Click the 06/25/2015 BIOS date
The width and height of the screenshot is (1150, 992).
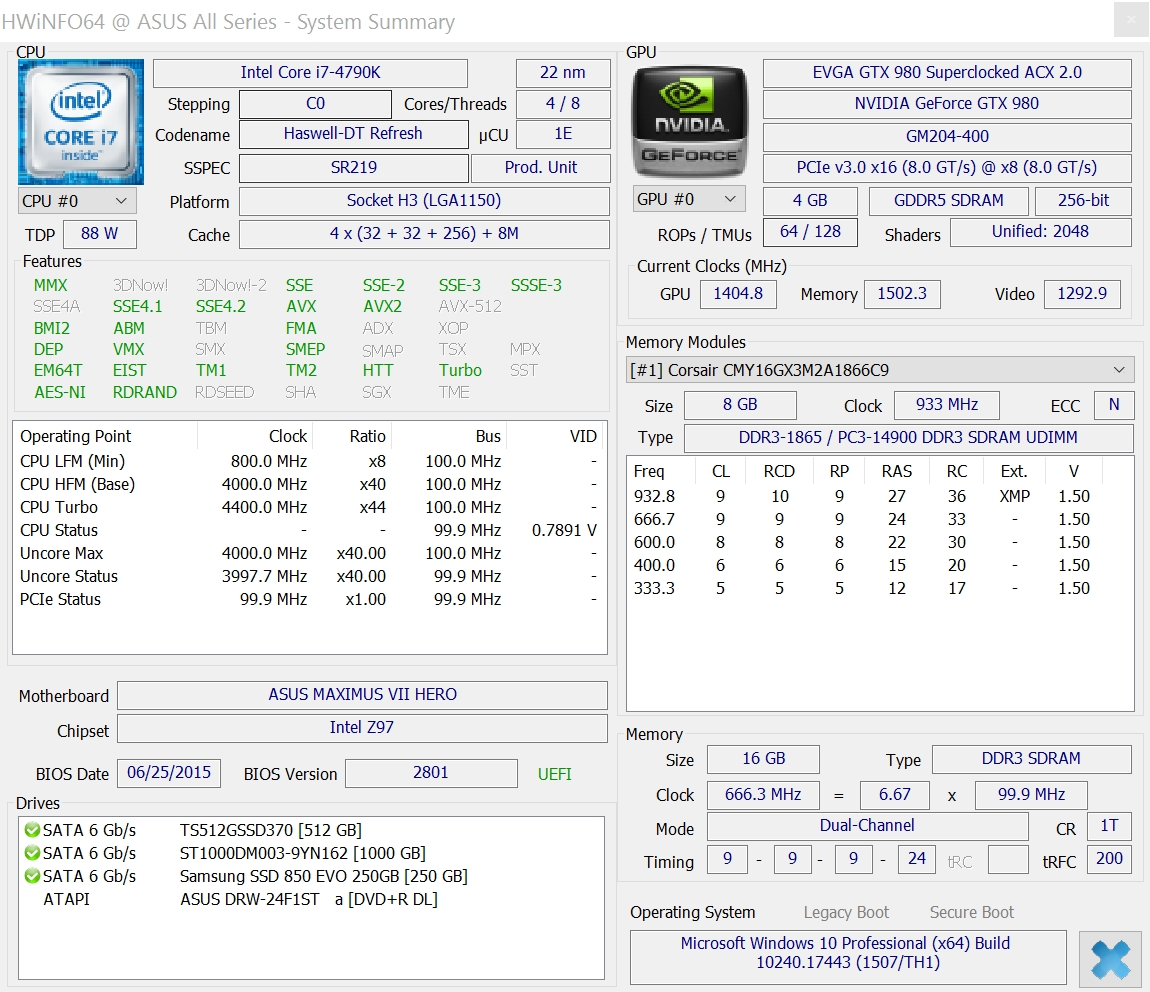click(x=169, y=773)
